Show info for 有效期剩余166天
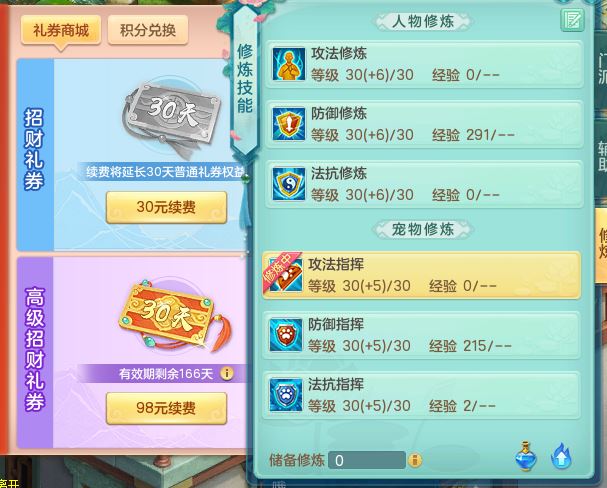607x488 pixels. point(227,373)
